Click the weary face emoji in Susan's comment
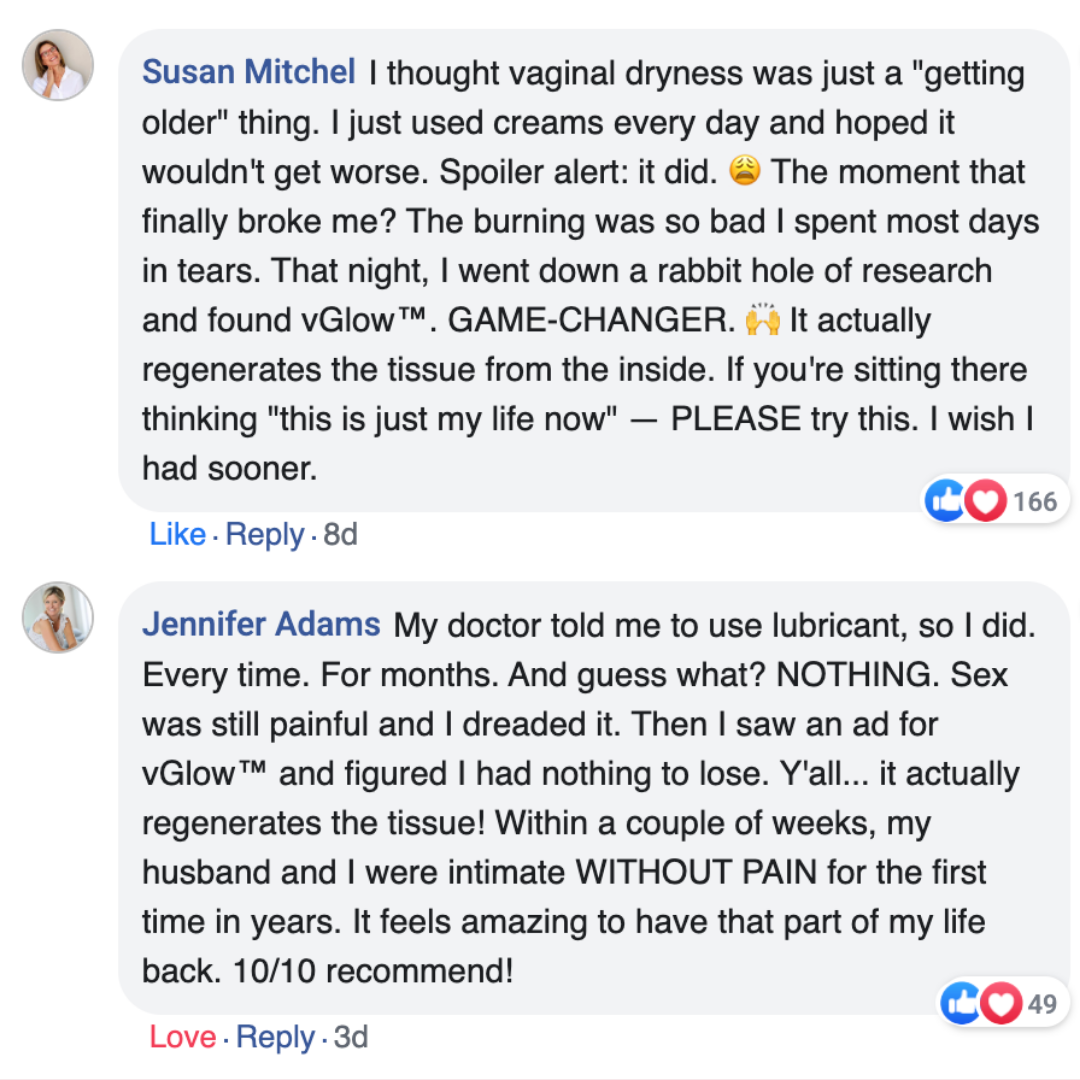This screenshot has height=1080, width=1080. [745, 172]
